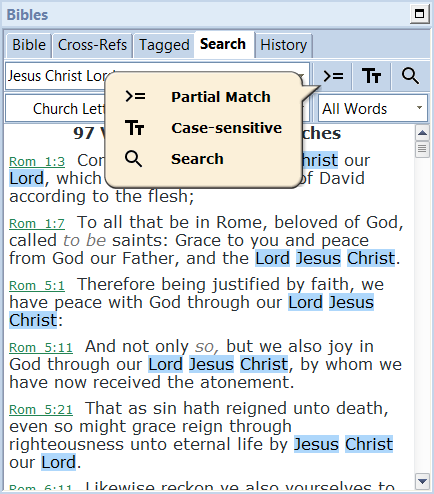Click the magnifier icon in tooltip legend
434x494 pixels.
(x=134, y=159)
